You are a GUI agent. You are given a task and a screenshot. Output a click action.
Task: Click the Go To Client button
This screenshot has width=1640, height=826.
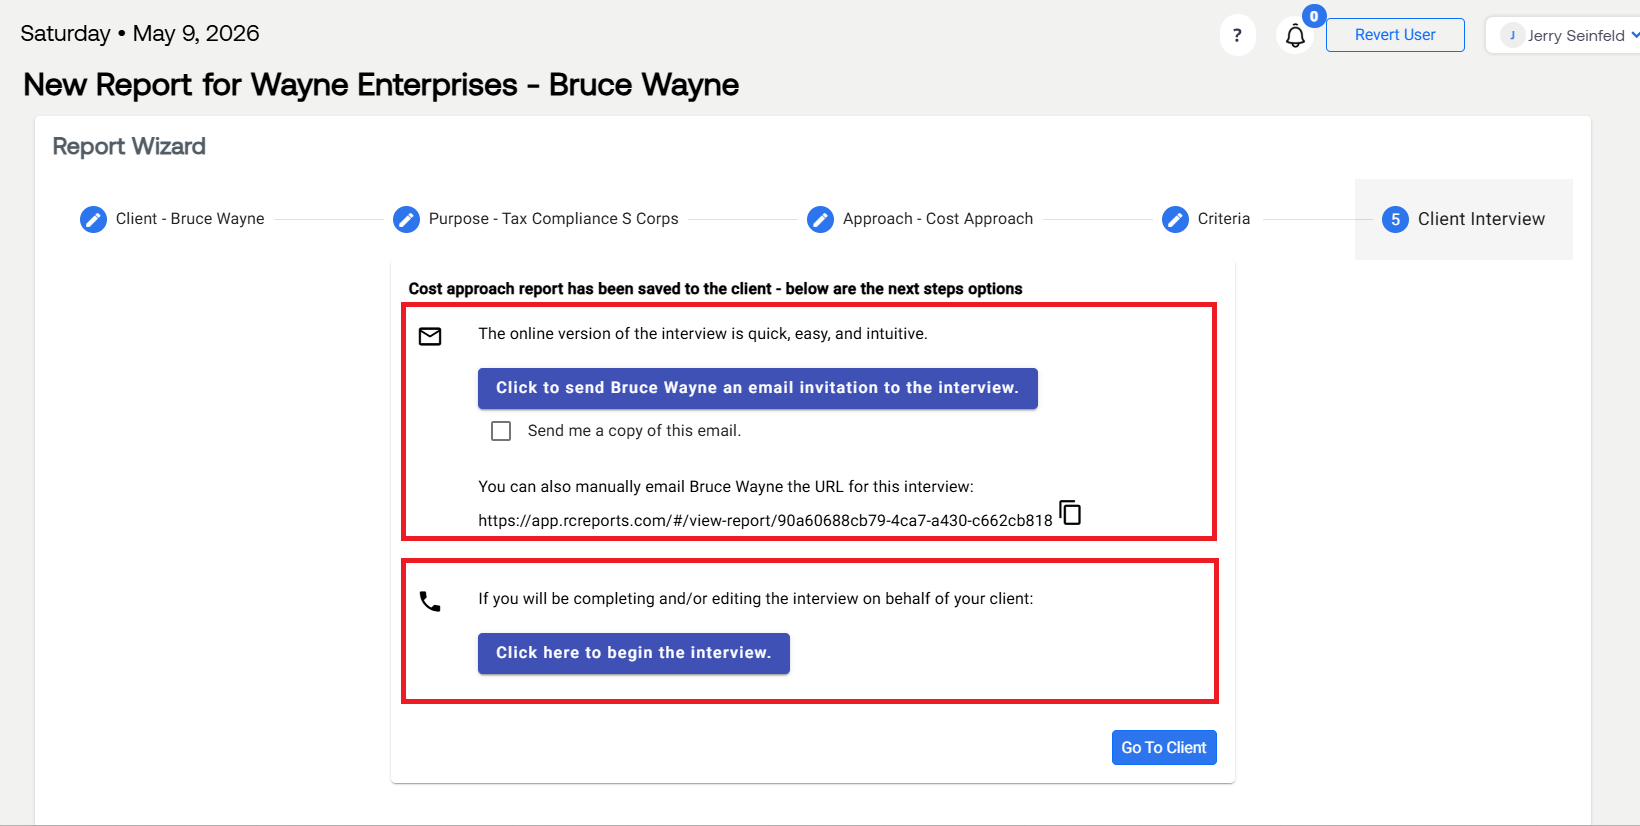tap(1164, 748)
